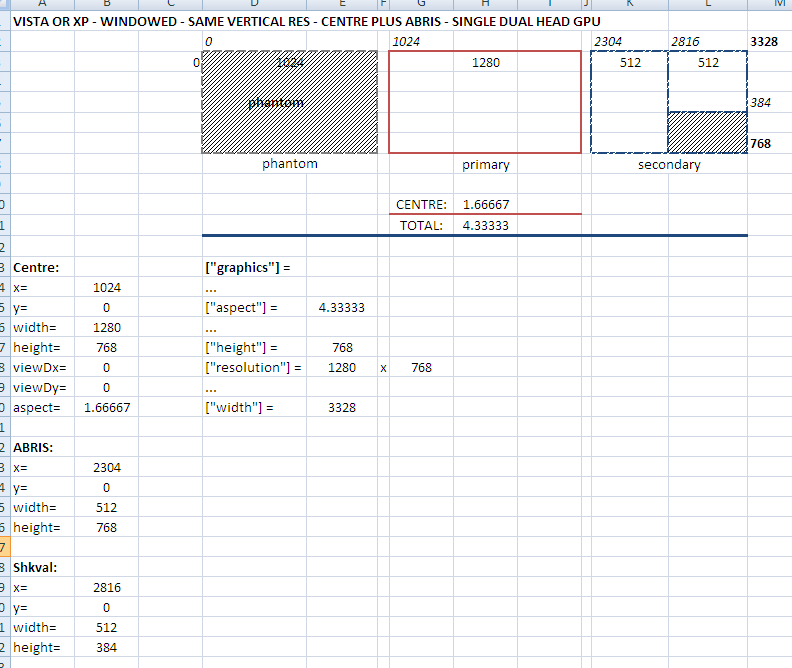Select the 'phantom' label under the hatched box
This screenshot has height=668, width=792.
click(290, 164)
